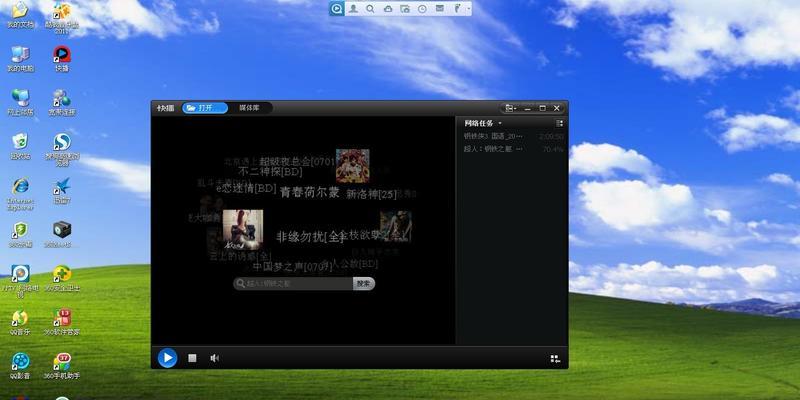The width and height of the screenshot is (800, 400).
Task: Open the 超级夜总会[0701] recommendation
Action: [x=297, y=162]
